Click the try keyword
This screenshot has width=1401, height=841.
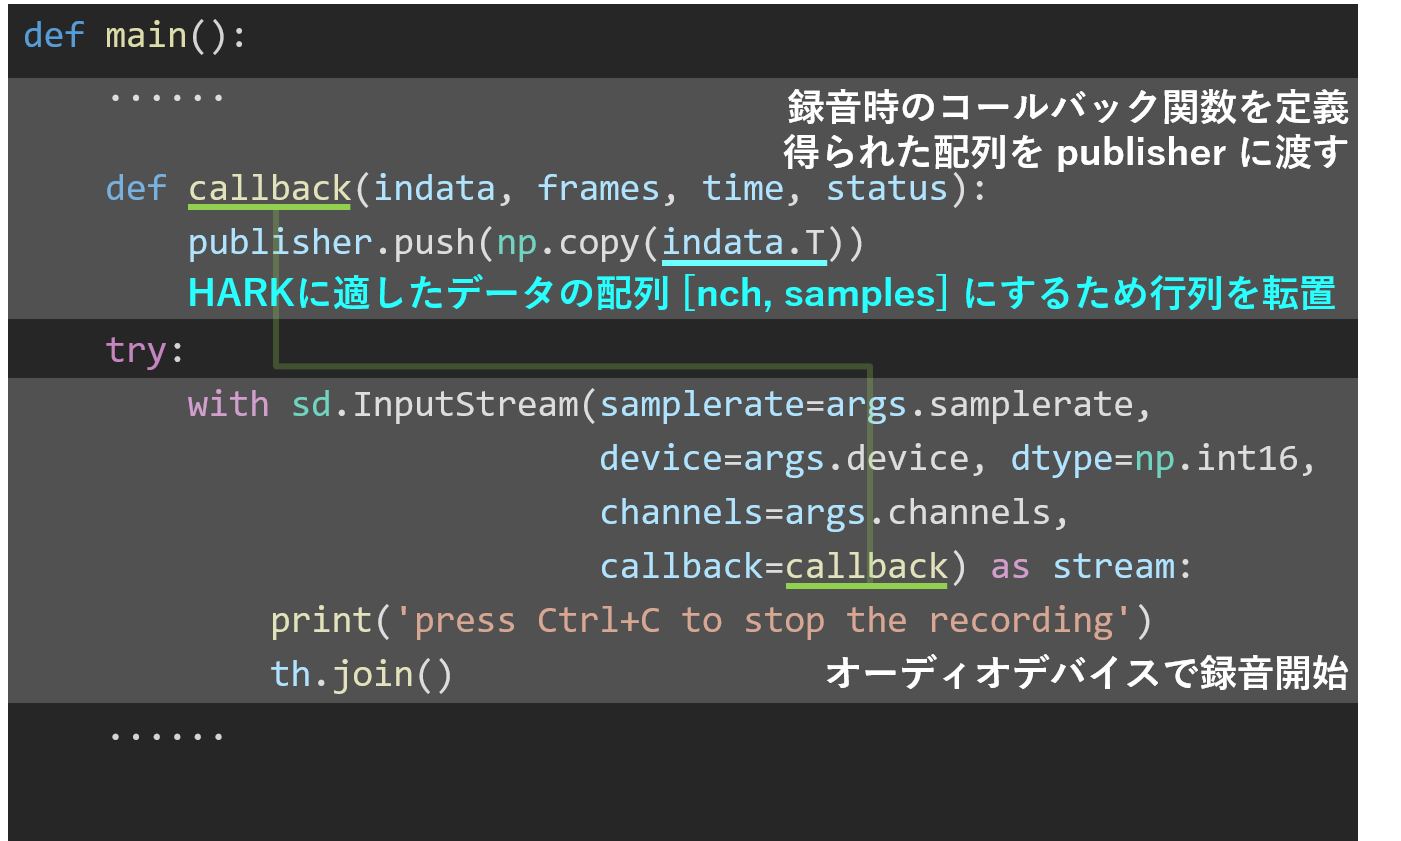click(x=135, y=350)
